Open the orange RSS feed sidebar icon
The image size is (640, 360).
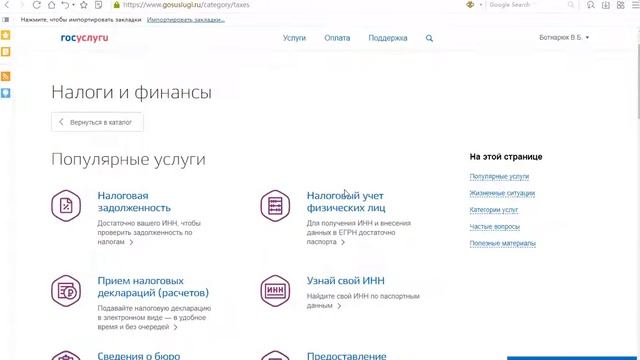(6, 76)
